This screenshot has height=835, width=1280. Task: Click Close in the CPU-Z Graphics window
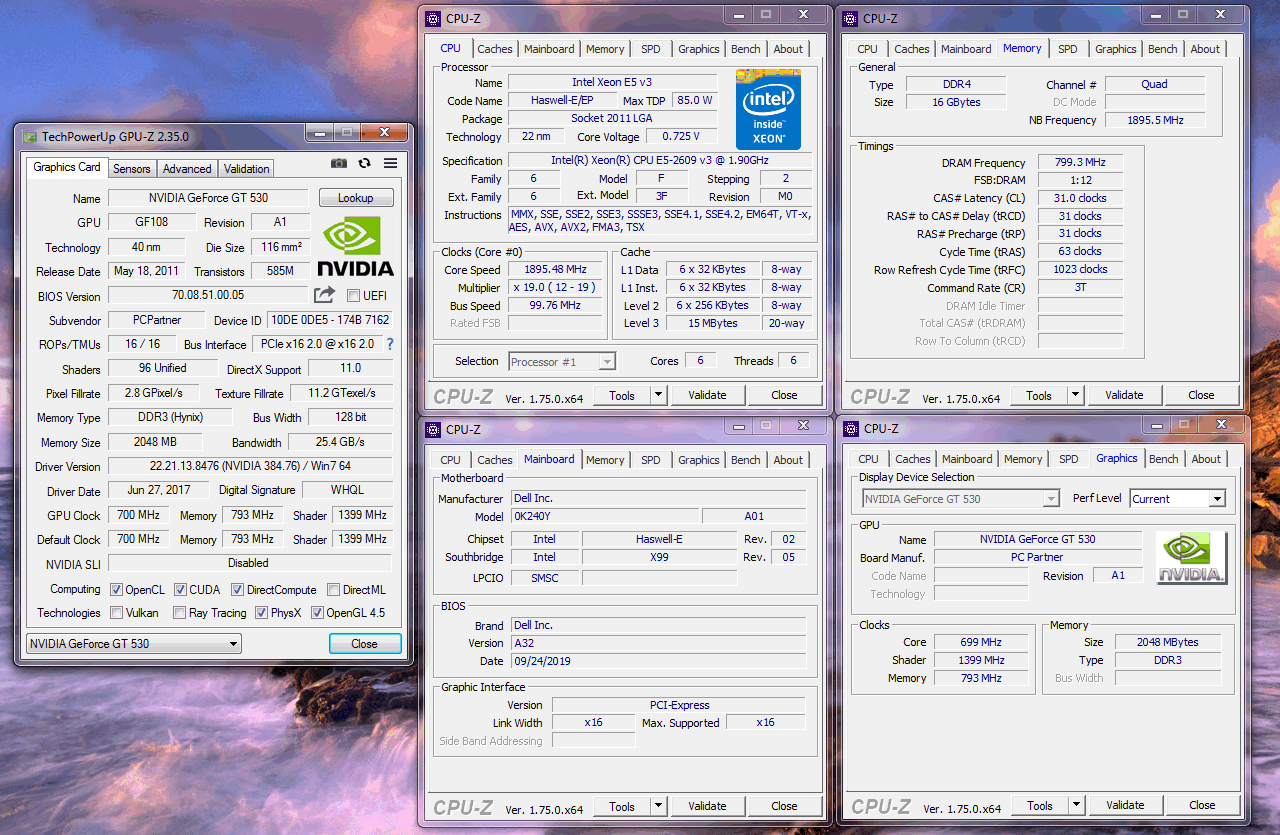1203,805
